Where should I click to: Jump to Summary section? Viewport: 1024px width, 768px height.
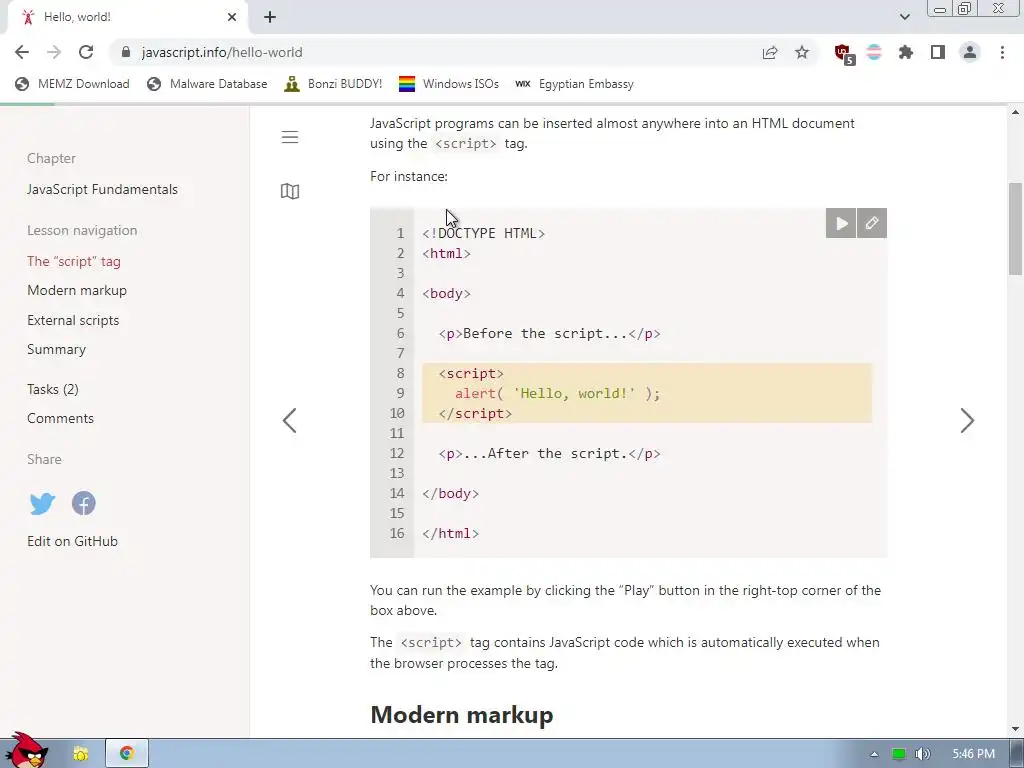pos(56,349)
